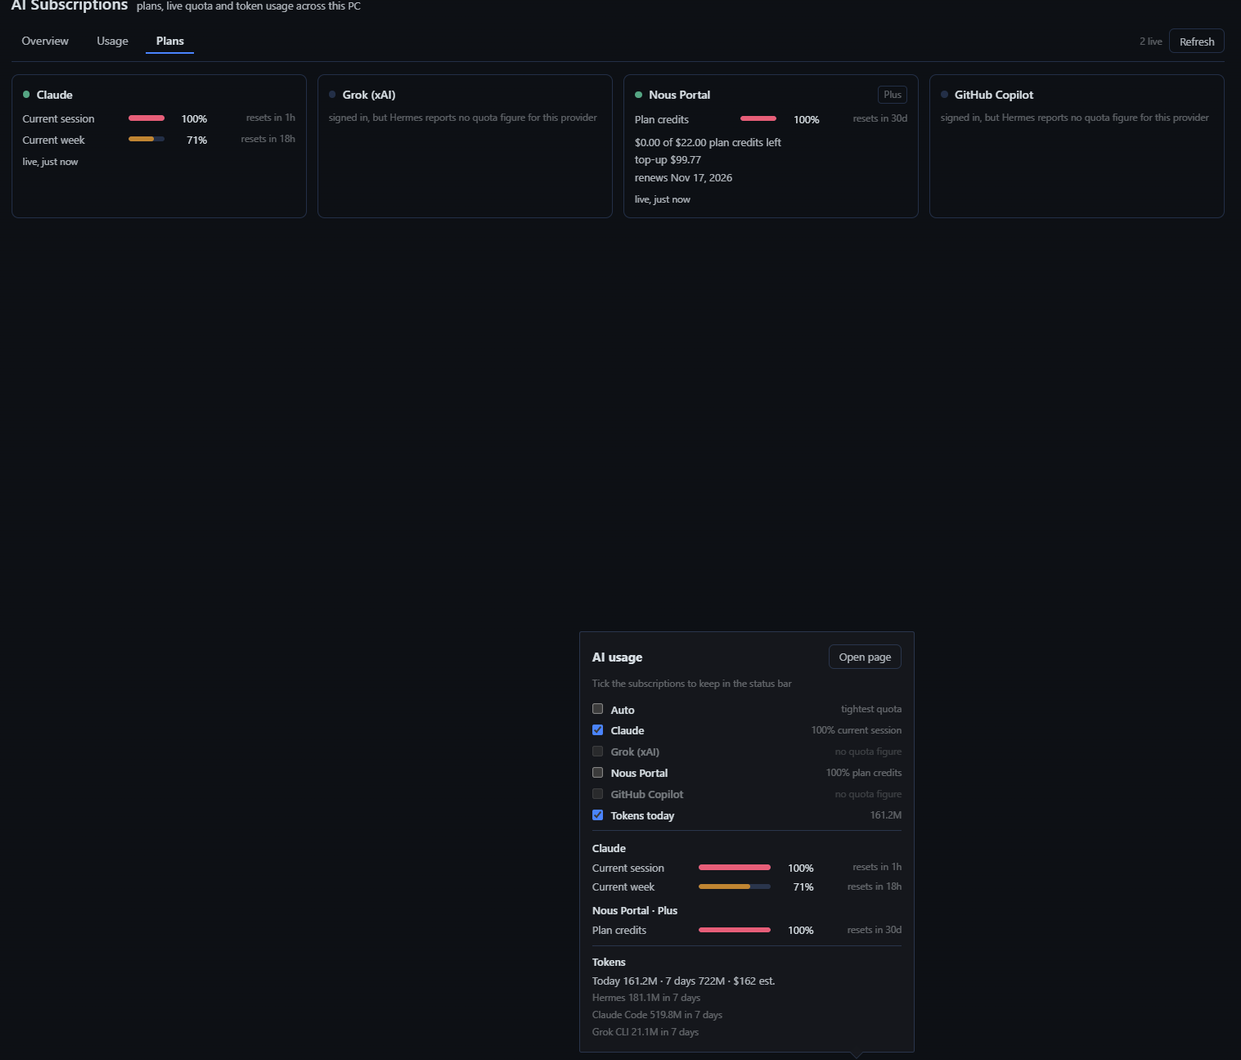Click the Plan credits bar in Nous Portal card
Screen dimensions: 1241x1060
(758, 119)
